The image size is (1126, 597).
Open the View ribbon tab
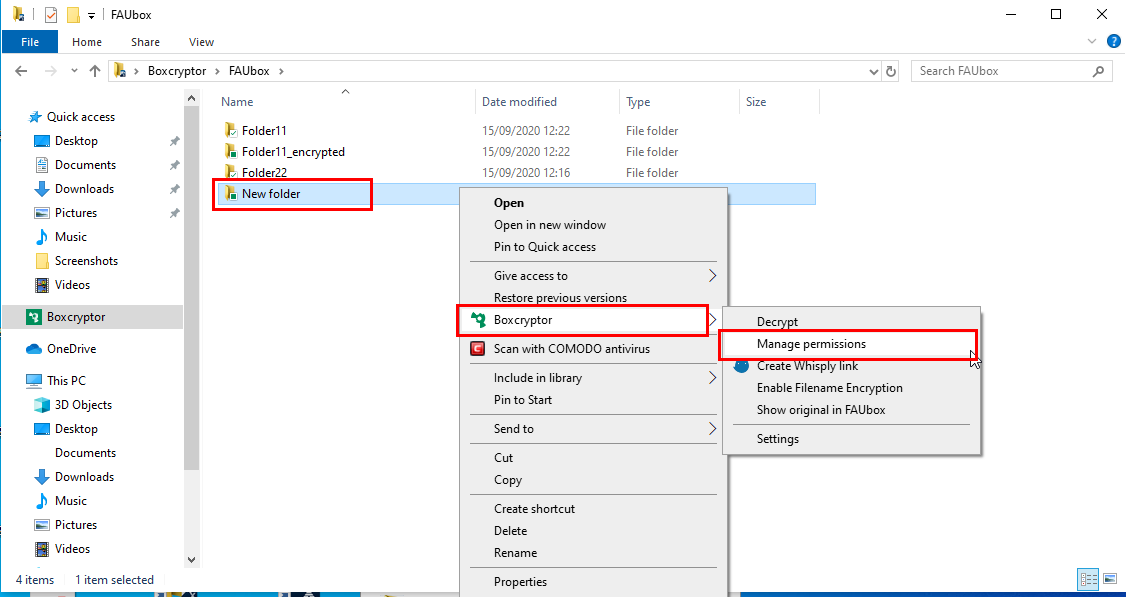tap(201, 42)
